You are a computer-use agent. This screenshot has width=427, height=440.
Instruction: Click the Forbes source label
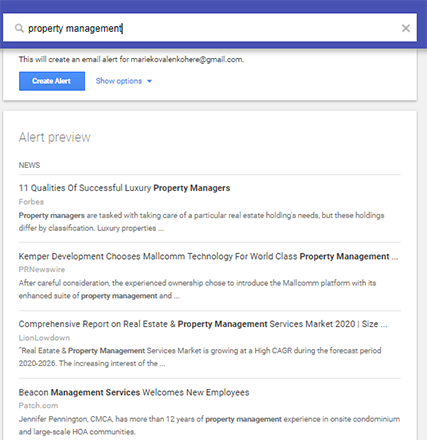[31, 202]
